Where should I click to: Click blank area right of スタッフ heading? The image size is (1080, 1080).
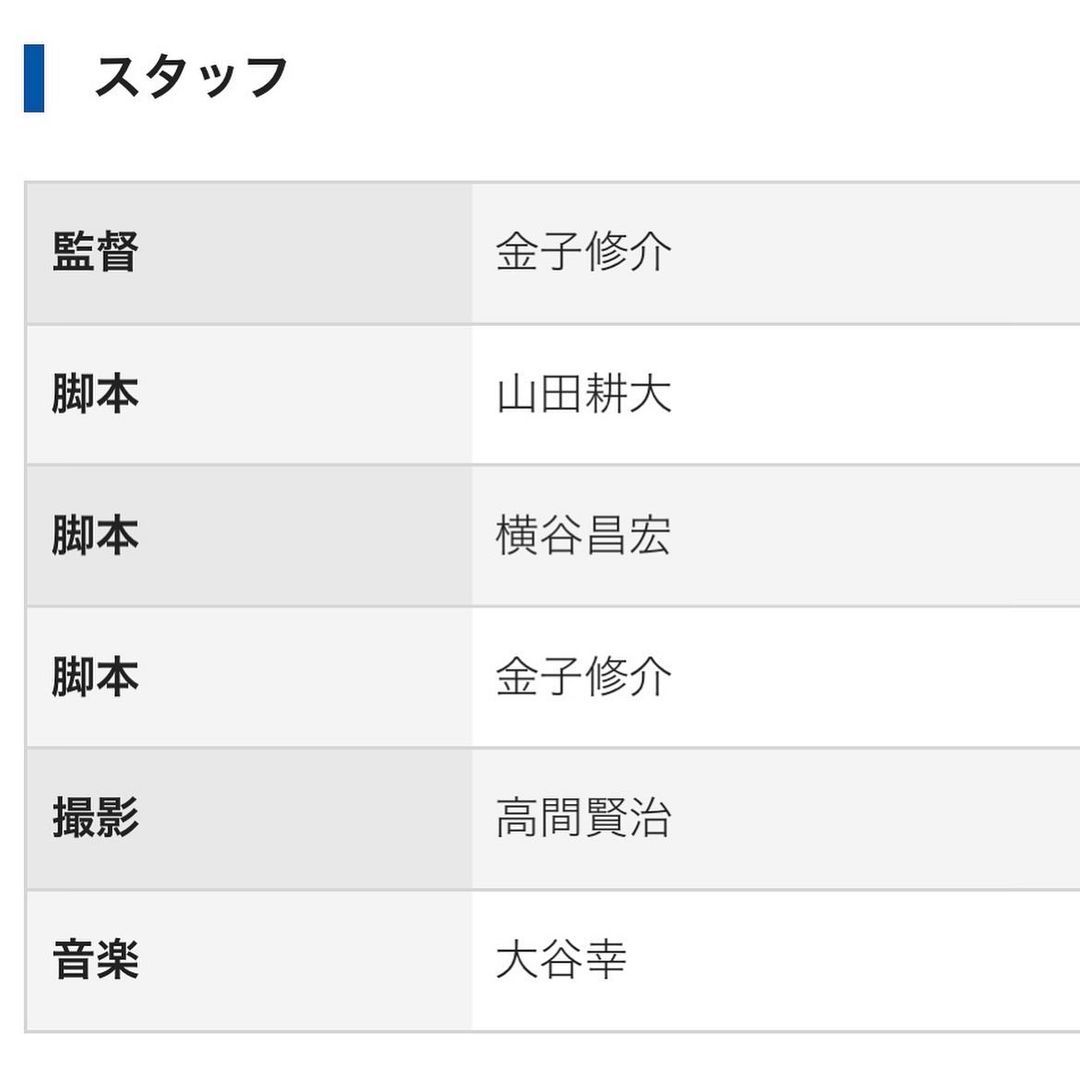[x=680, y=78]
